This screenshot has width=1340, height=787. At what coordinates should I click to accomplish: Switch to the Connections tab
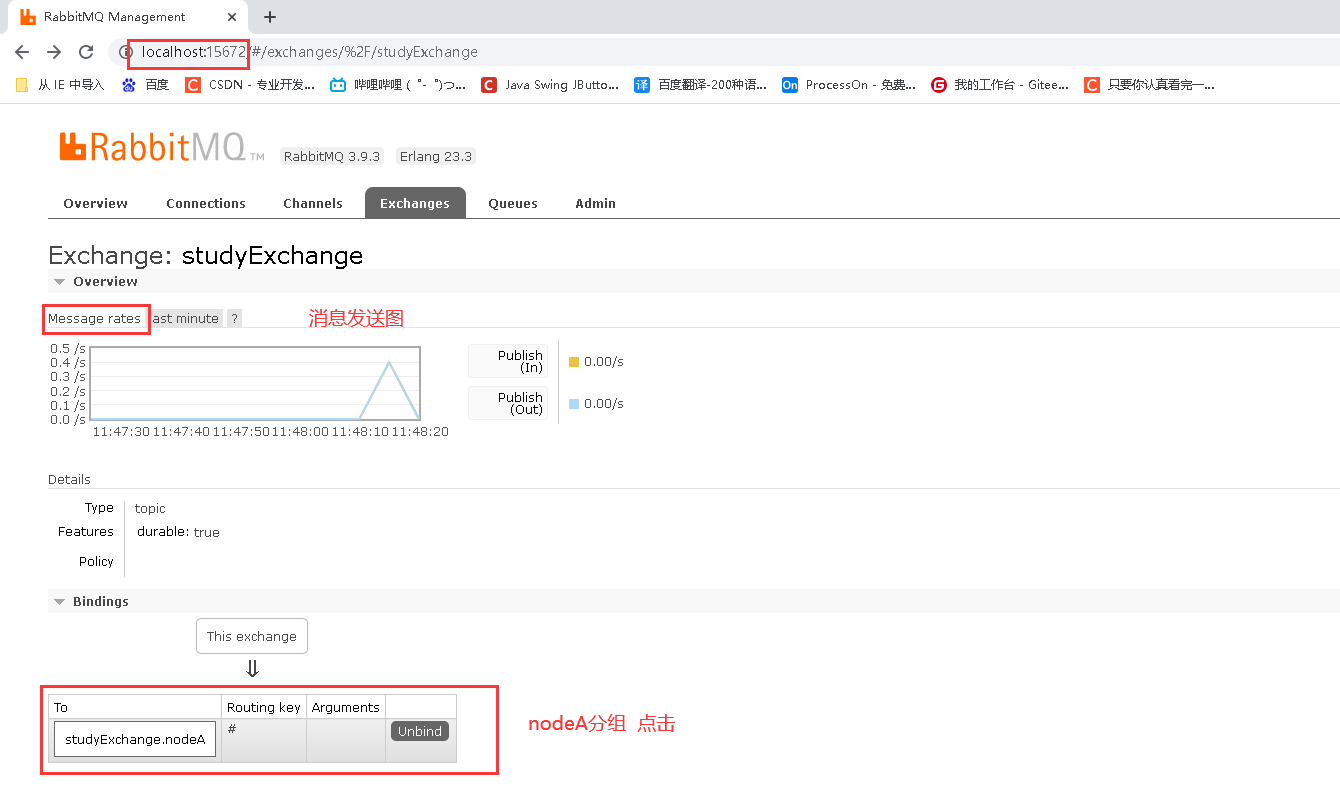[206, 203]
